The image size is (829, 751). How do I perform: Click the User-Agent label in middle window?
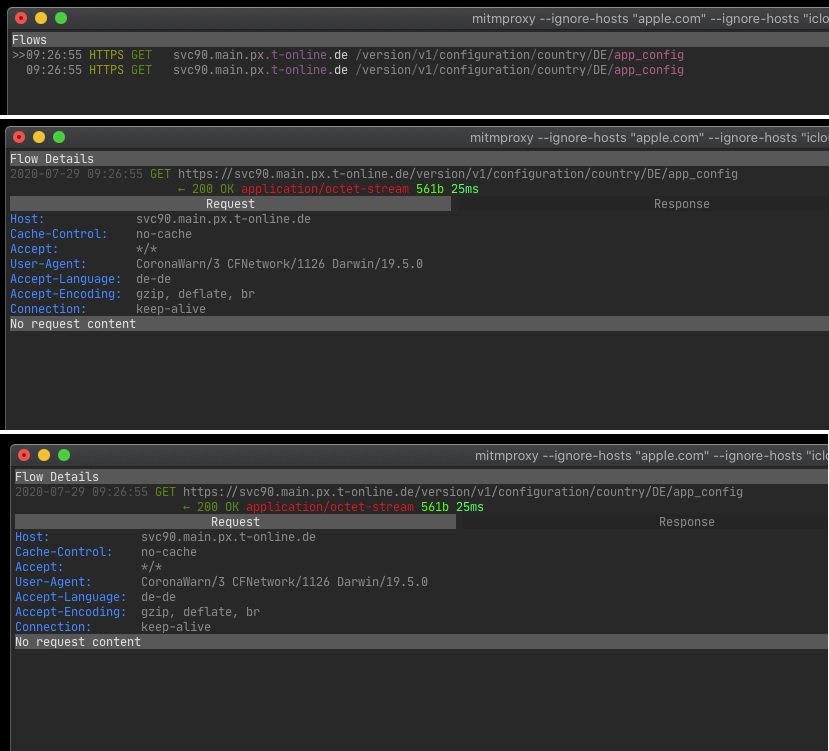[x=48, y=264]
